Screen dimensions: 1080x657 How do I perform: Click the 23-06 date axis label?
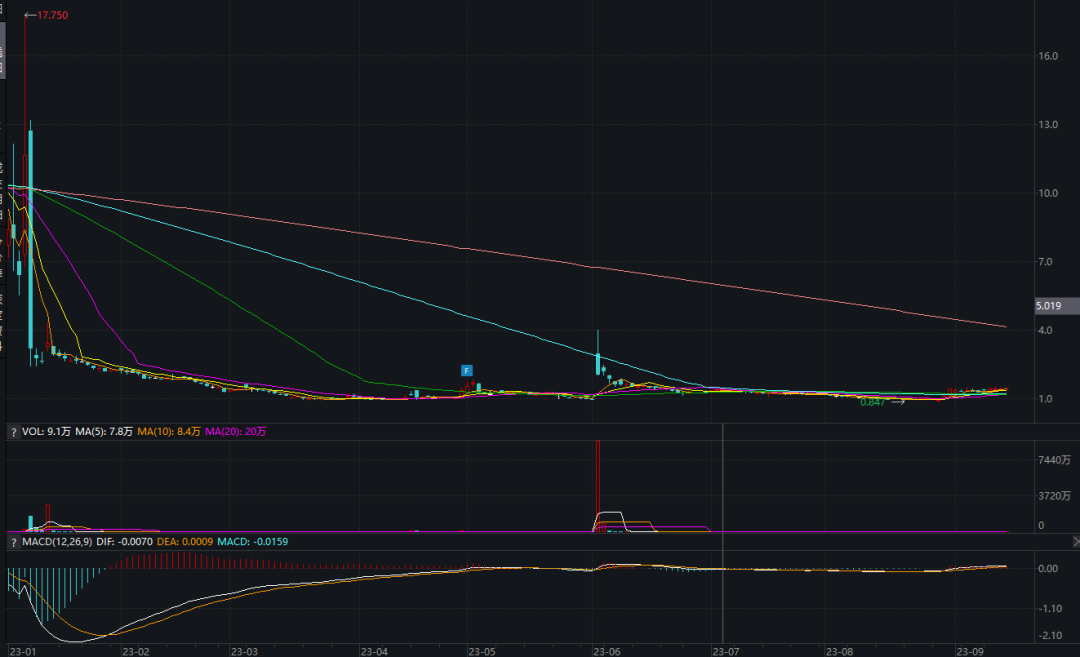[607, 651]
